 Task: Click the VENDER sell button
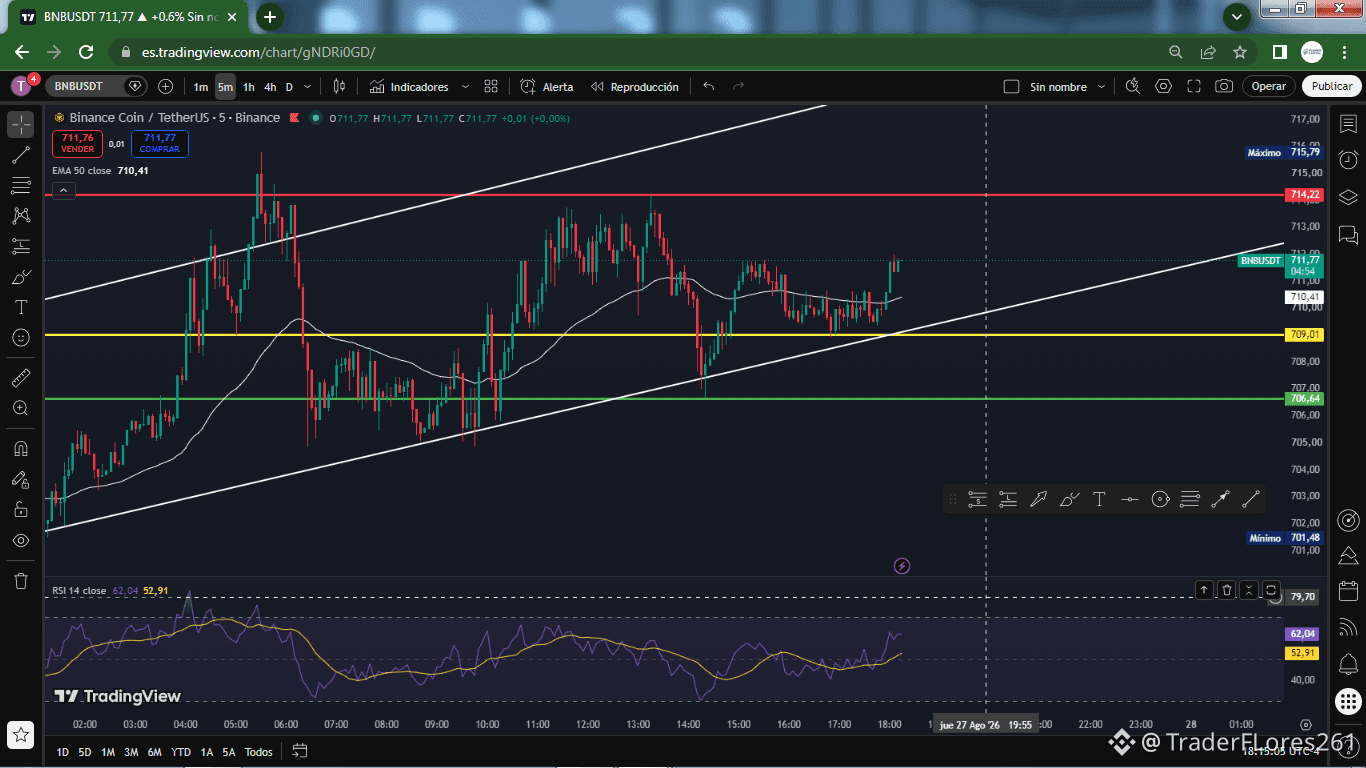coord(77,143)
